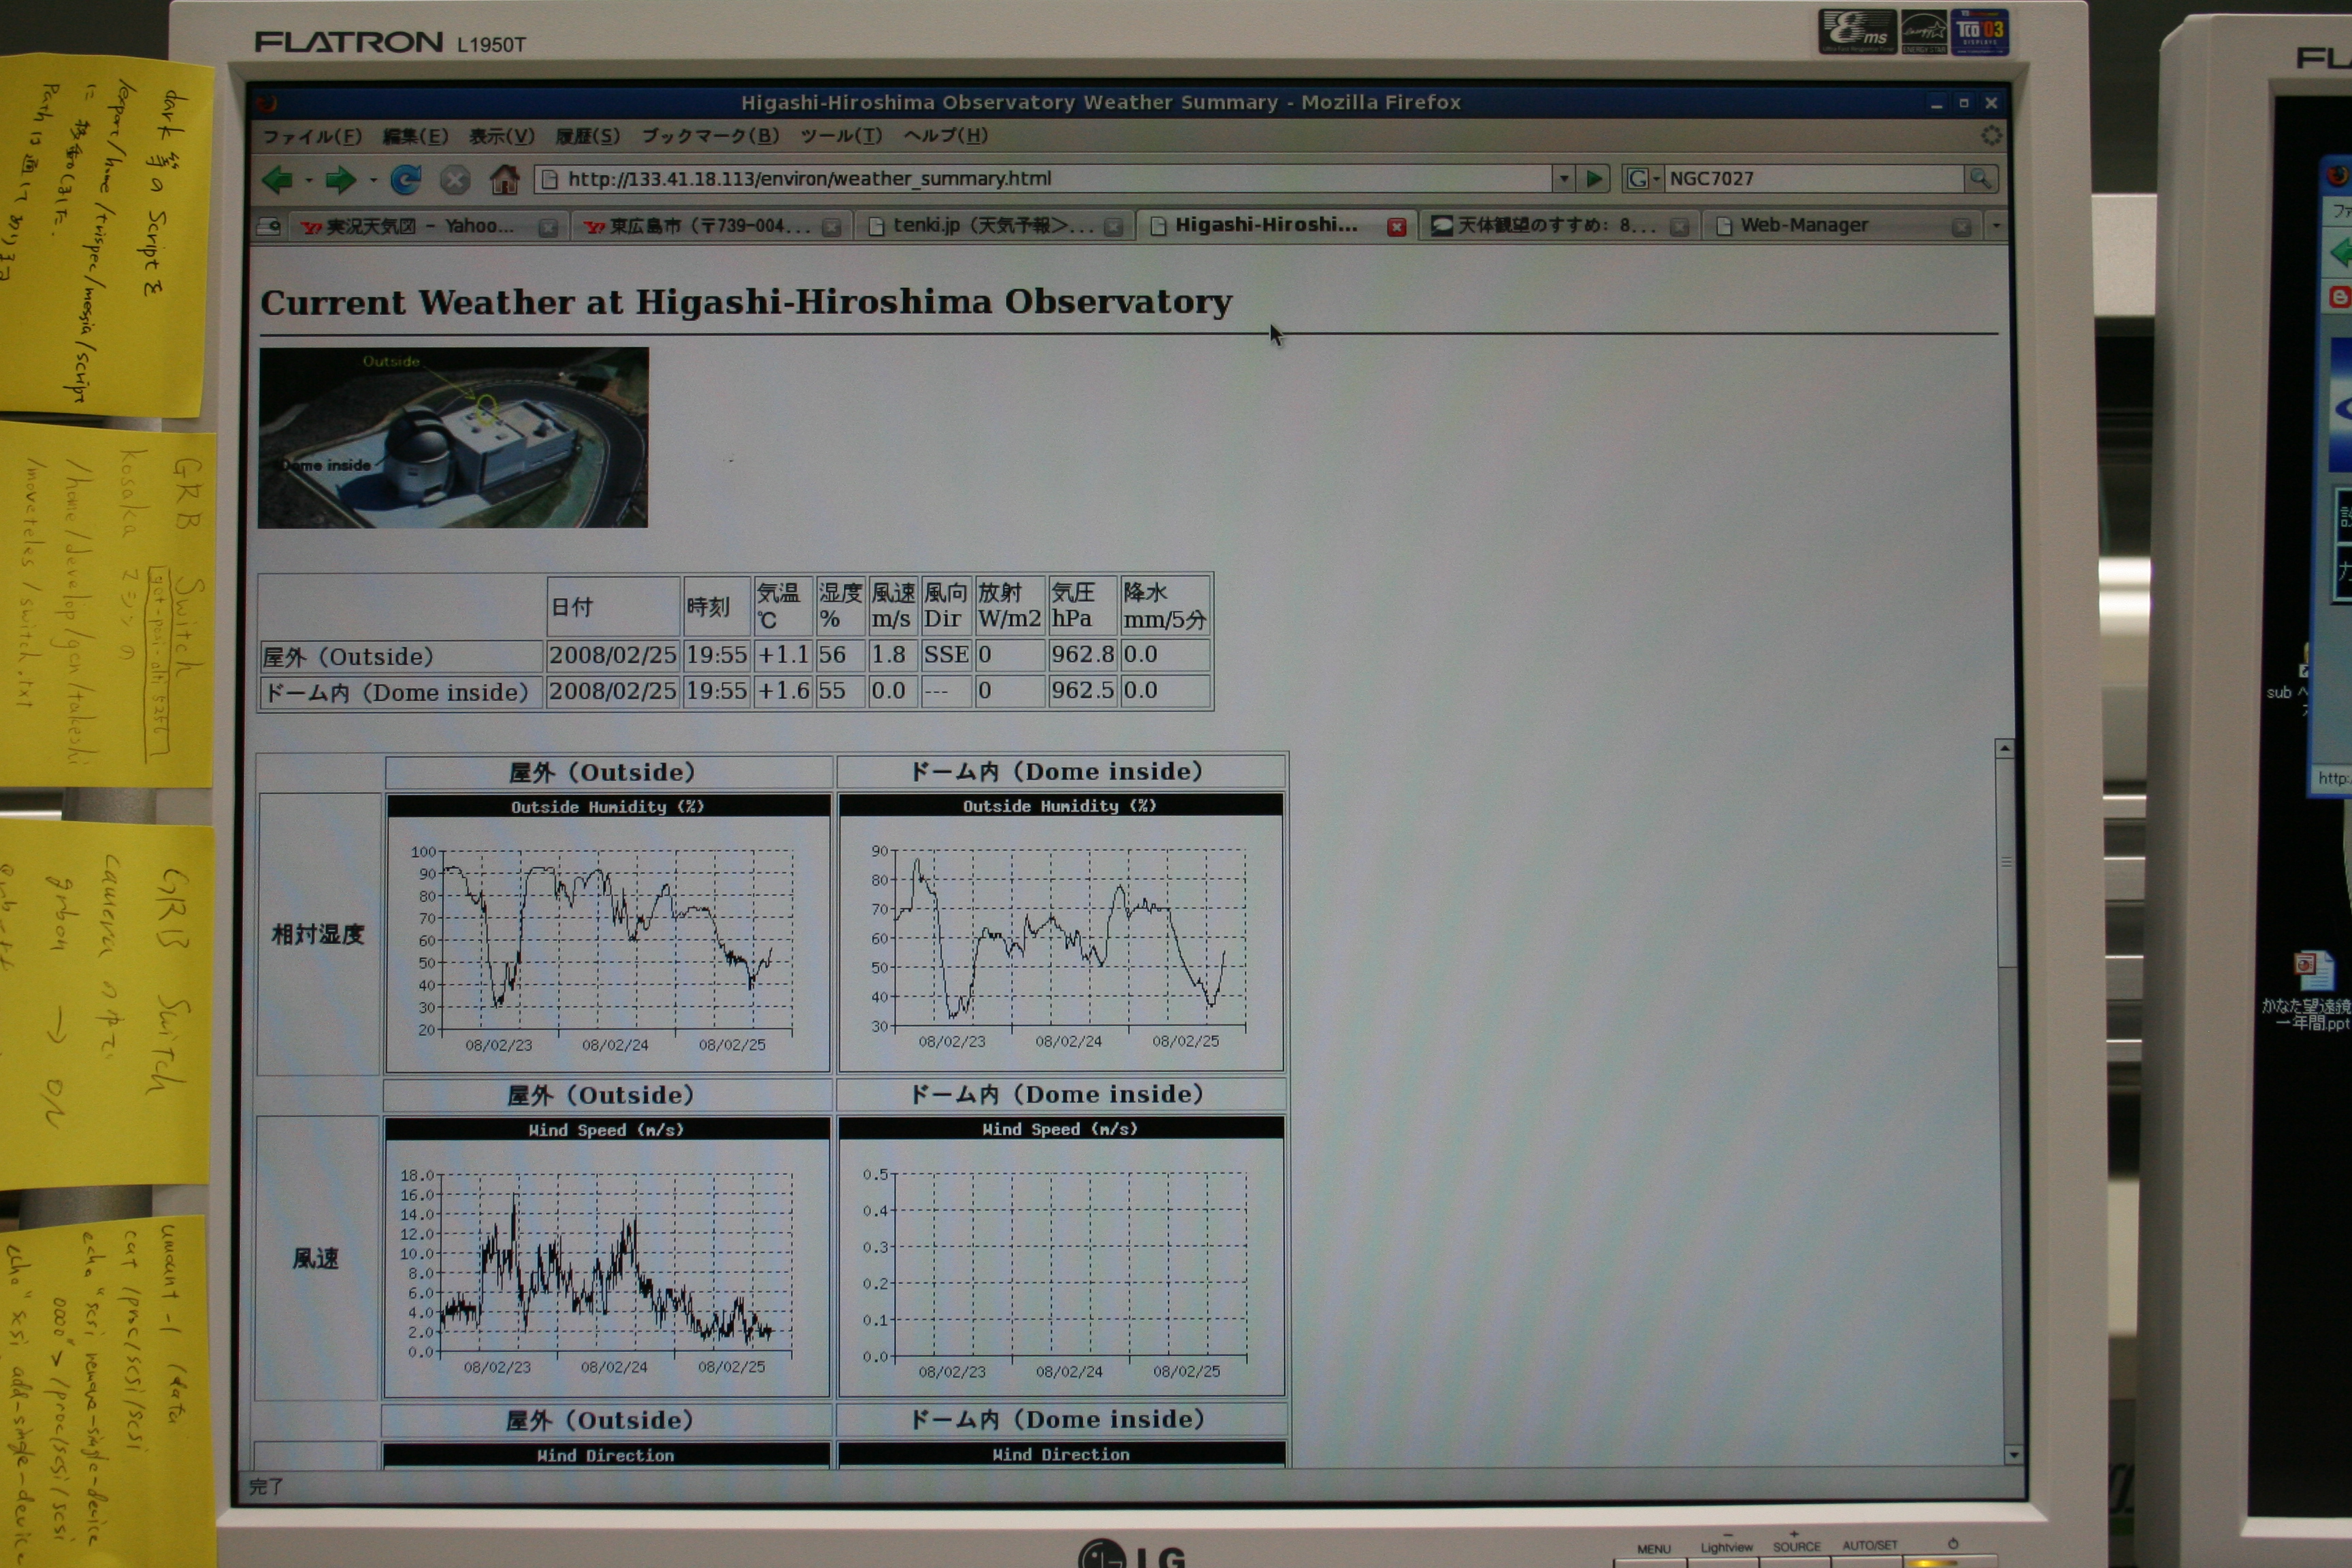Click the search field containing NGC7027
Screen dimensions: 2352x1568
coord(1814,179)
